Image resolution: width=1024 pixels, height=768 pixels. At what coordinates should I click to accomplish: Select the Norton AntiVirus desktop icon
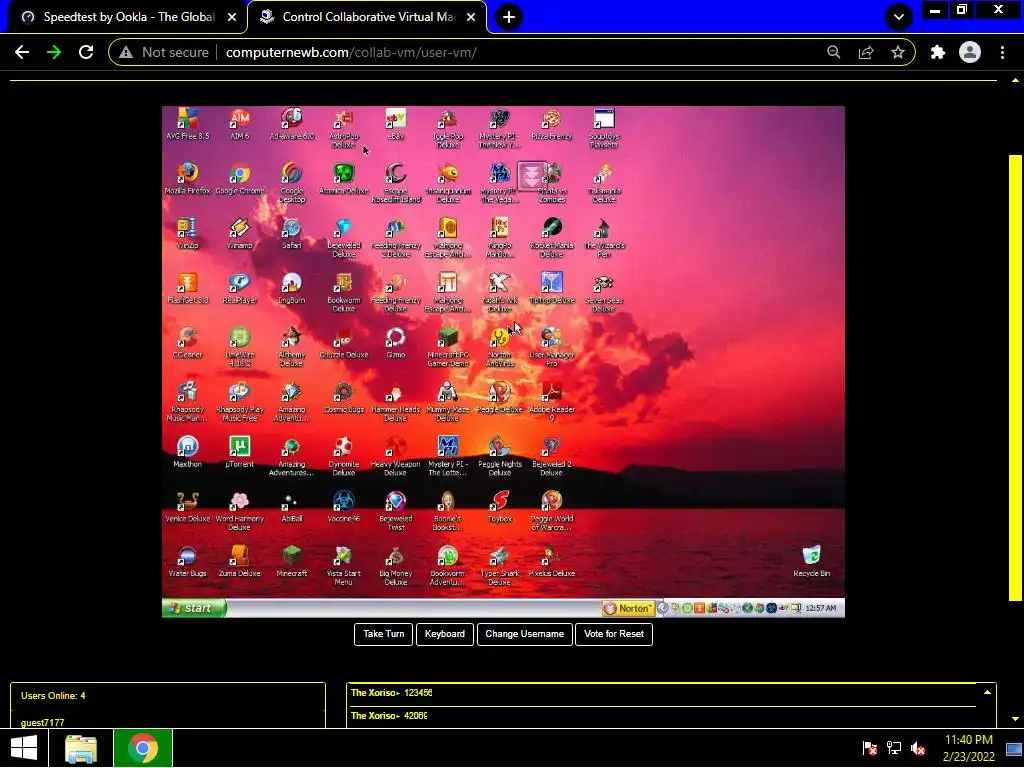point(500,347)
